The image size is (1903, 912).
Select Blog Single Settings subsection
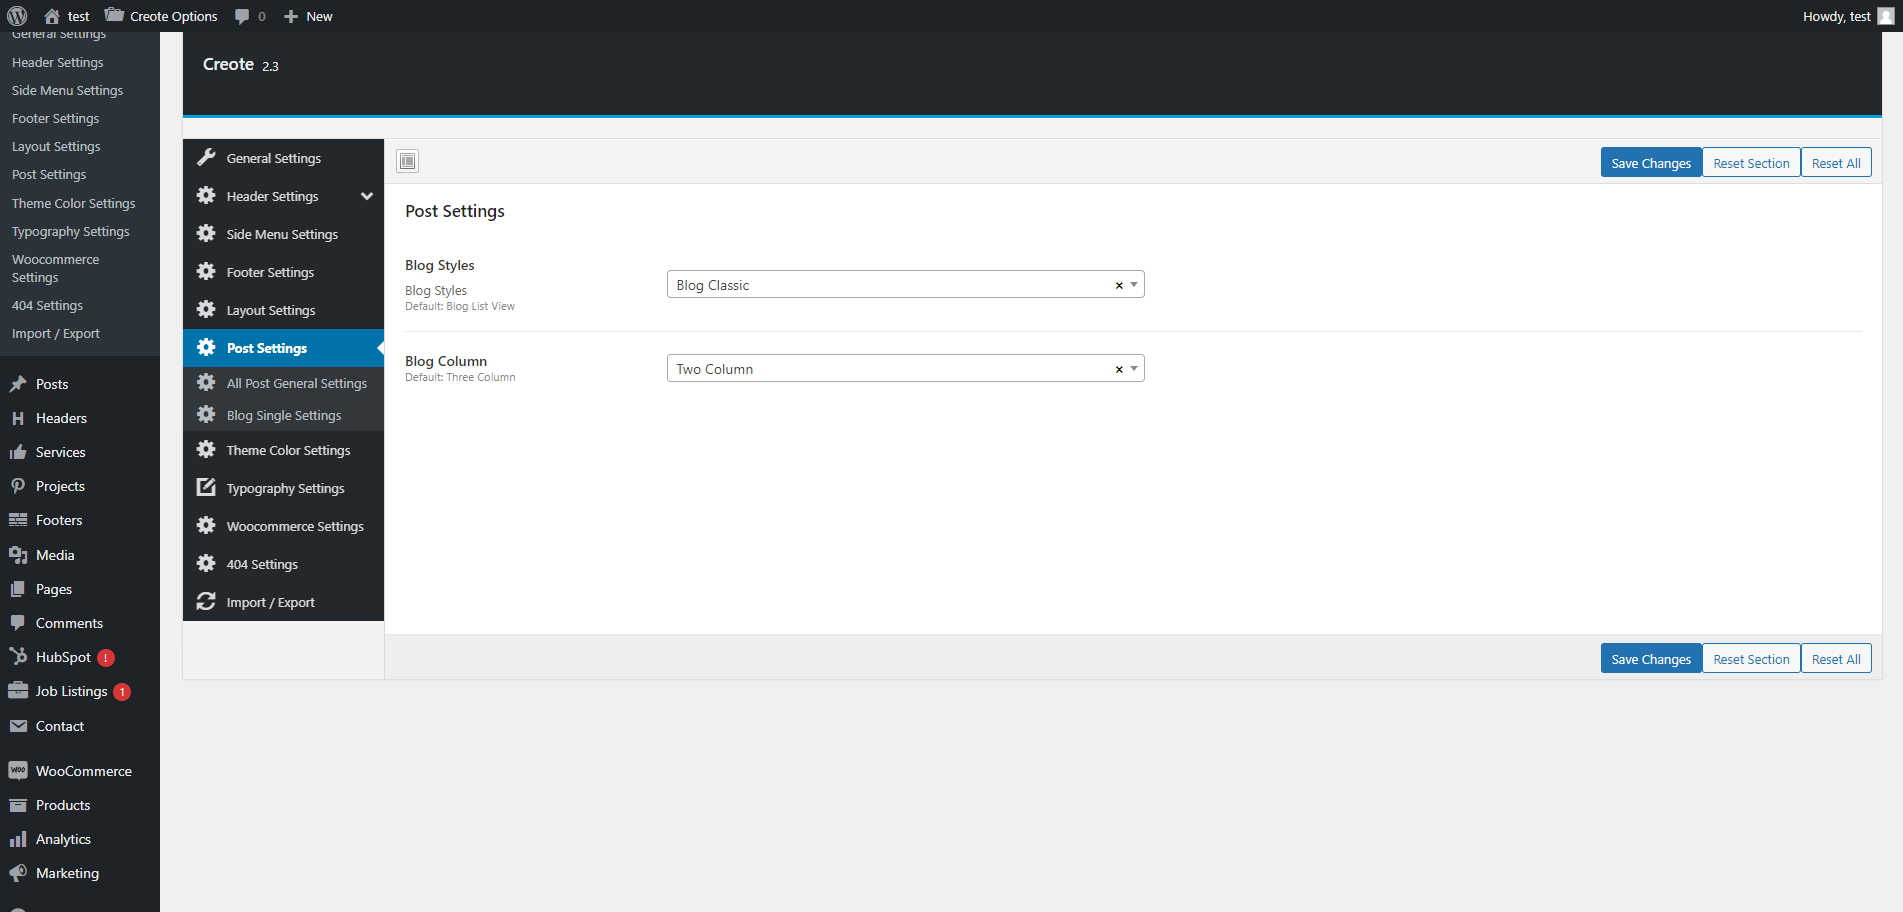[x=283, y=415]
